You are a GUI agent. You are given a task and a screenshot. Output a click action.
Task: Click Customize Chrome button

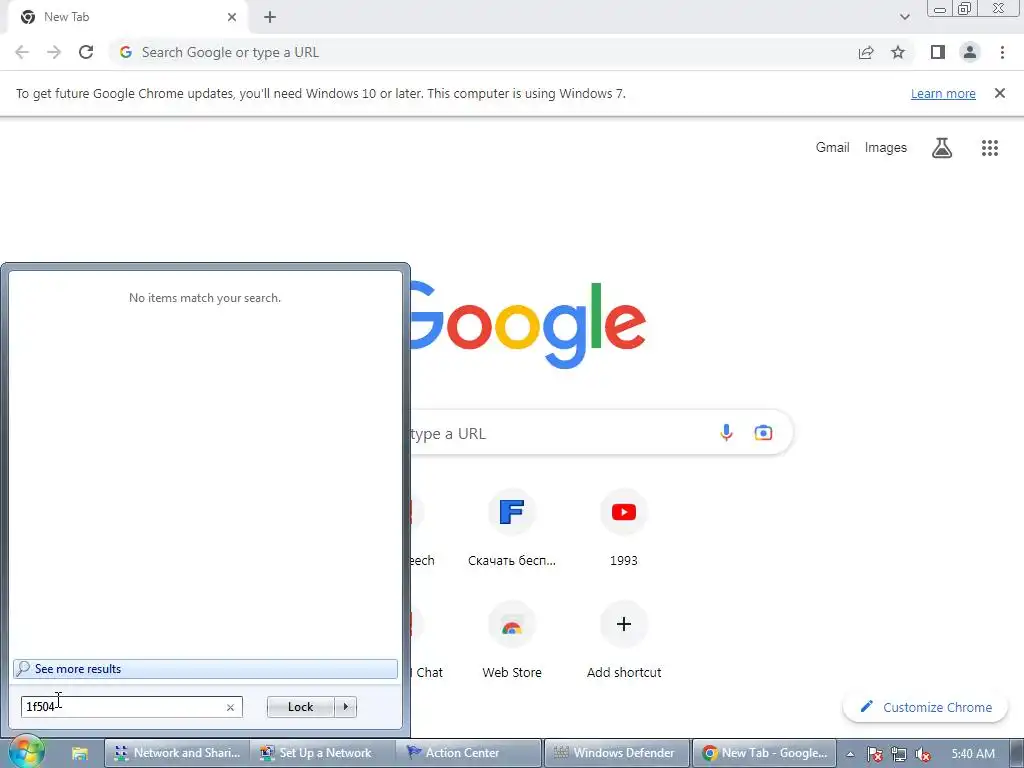925,707
